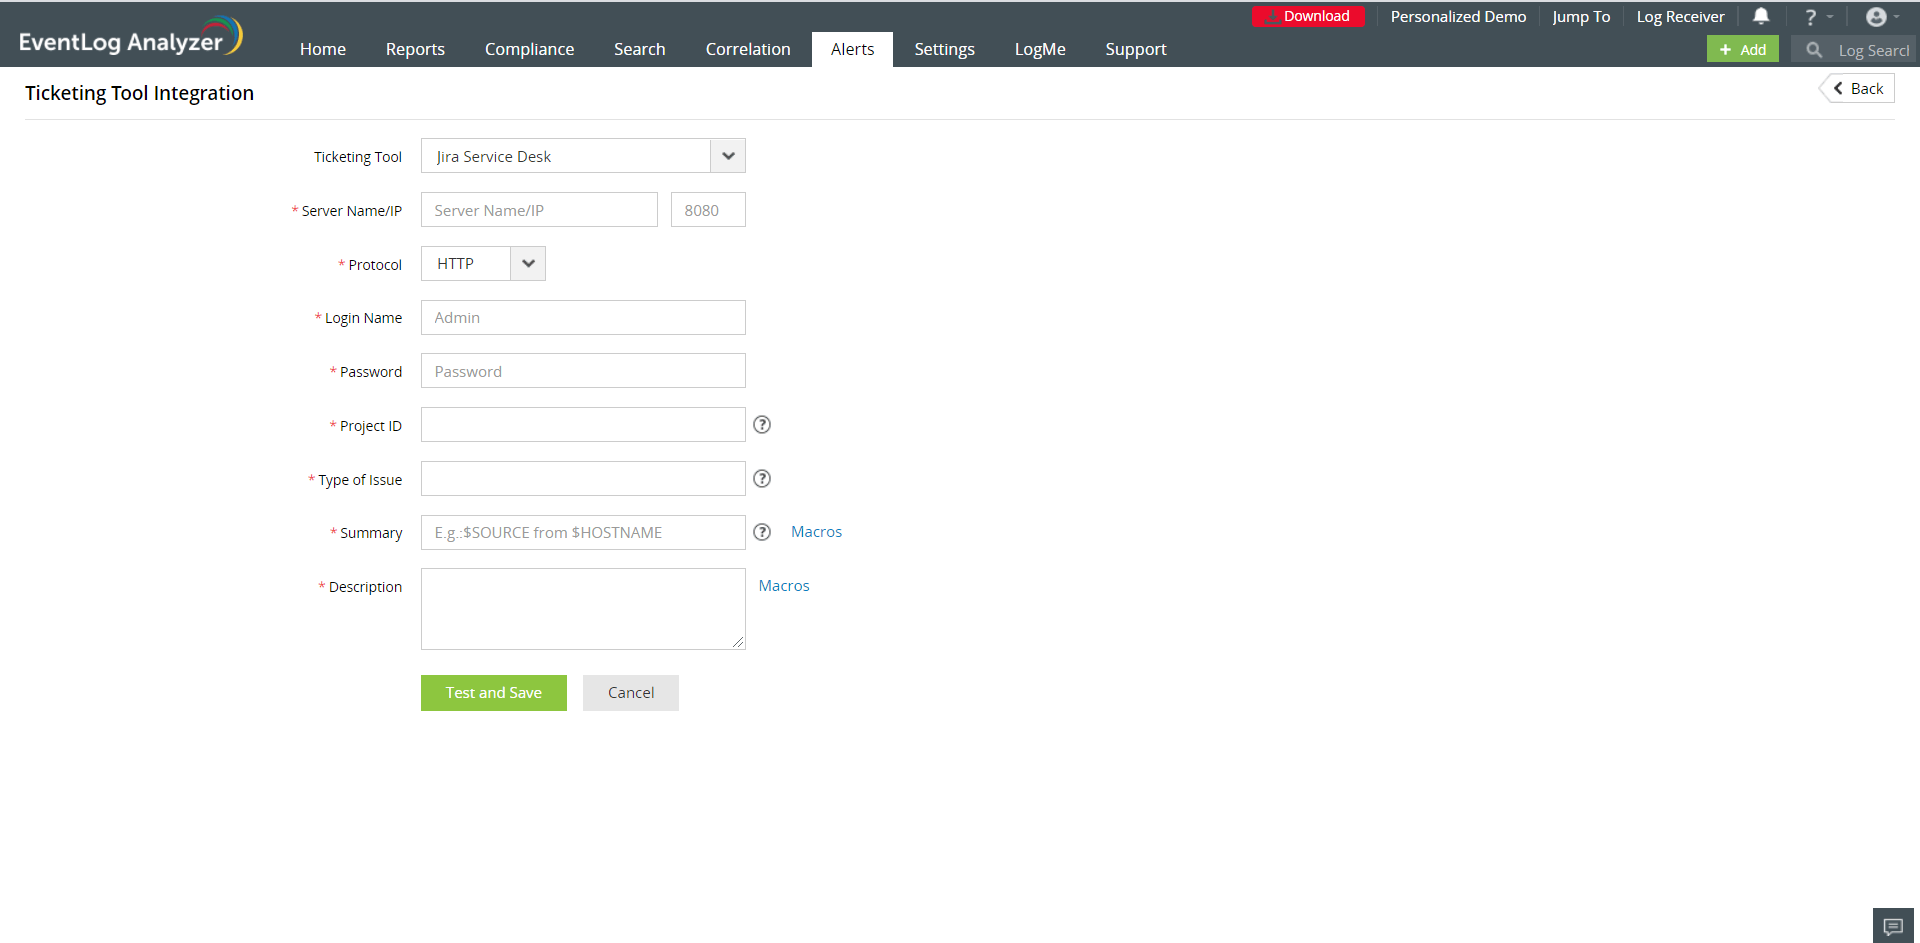The height and width of the screenshot is (943, 1920).
Task: Click the EventLog Analyzer logo
Action: (130, 37)
